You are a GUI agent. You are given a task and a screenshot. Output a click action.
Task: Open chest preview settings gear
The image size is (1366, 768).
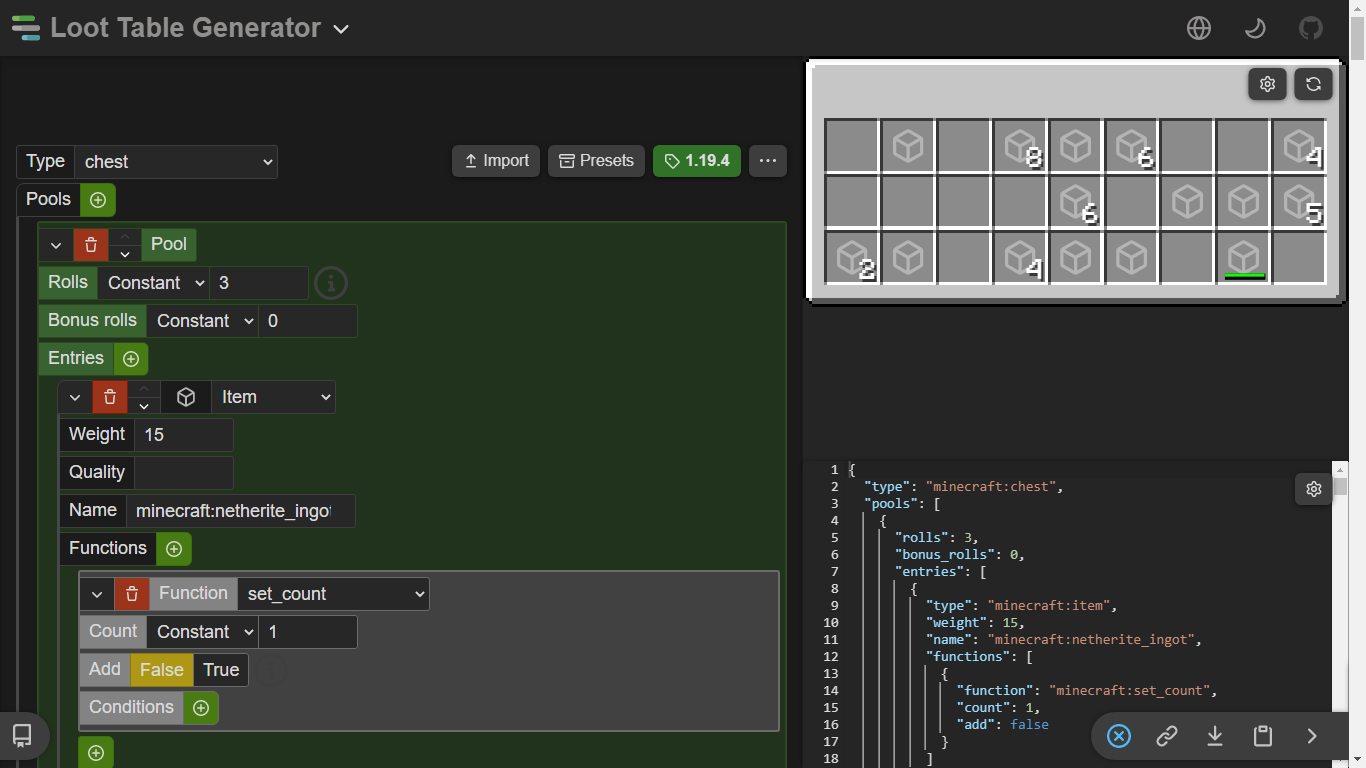(x=1267, y=84)
